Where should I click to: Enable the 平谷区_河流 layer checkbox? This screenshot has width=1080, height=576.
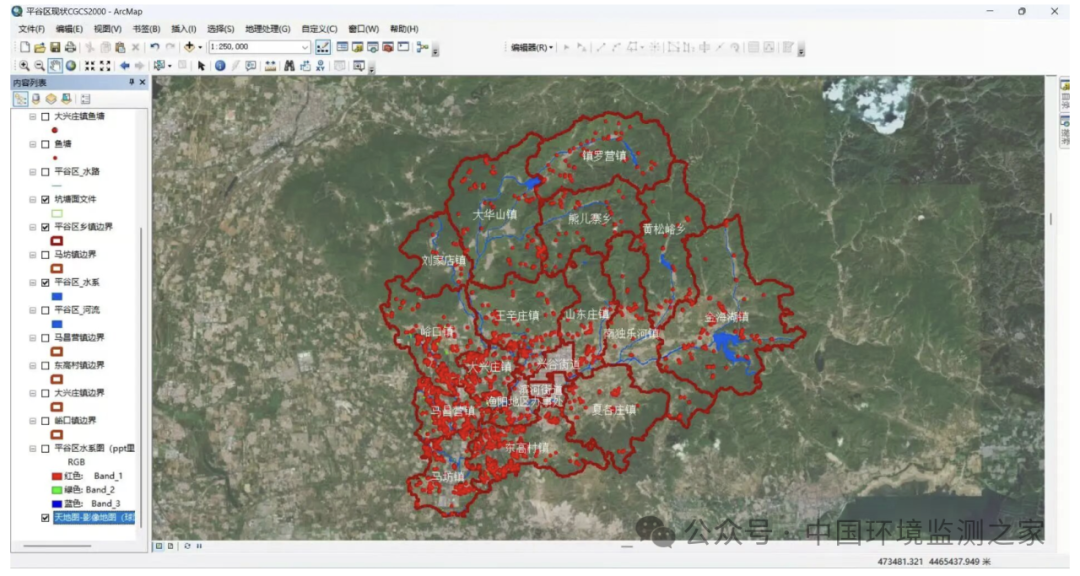click(45, 311)
